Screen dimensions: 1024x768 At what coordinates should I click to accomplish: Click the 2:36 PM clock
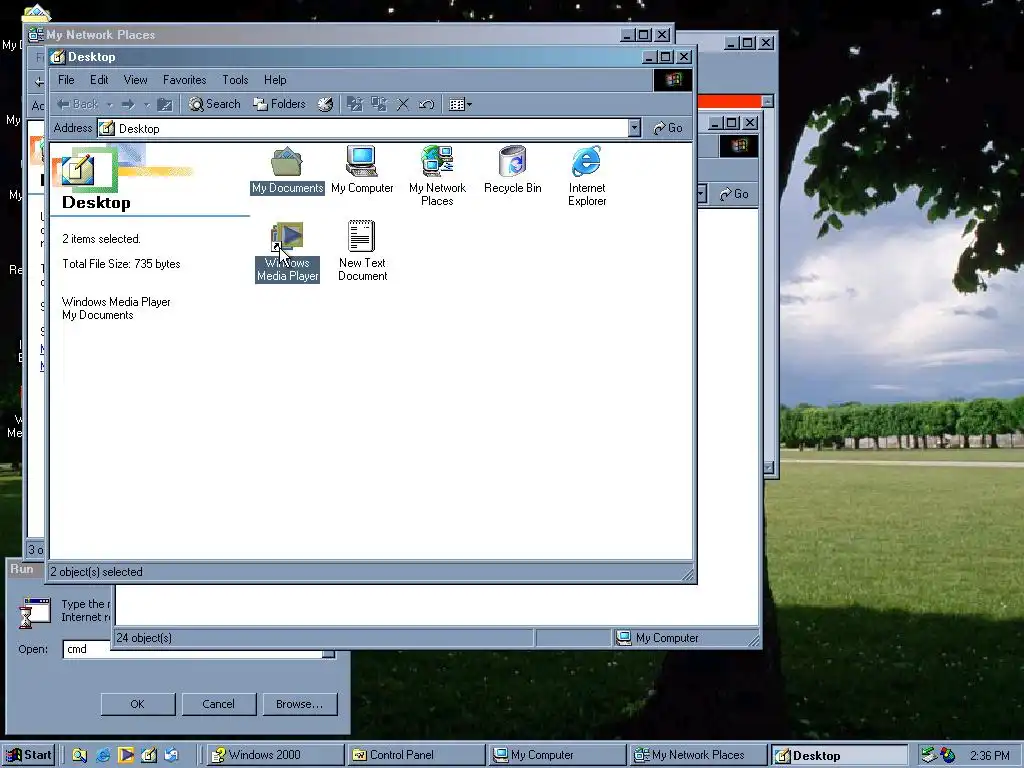point(989,756)
